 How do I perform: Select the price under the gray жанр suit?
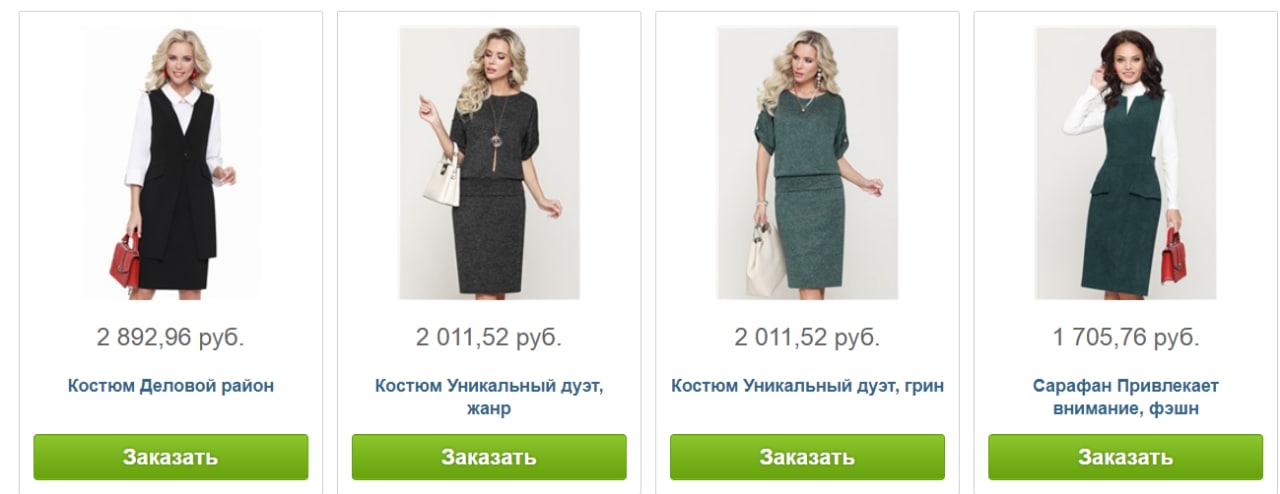(489, 337)
